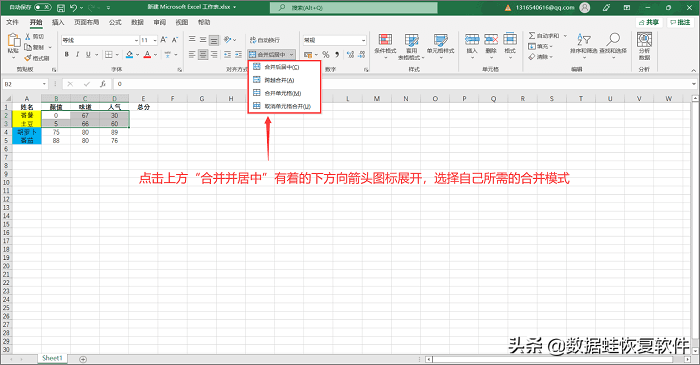Open the font size dropdown
The height and width of the screenshot is (365, 700).
pos(155,40)
